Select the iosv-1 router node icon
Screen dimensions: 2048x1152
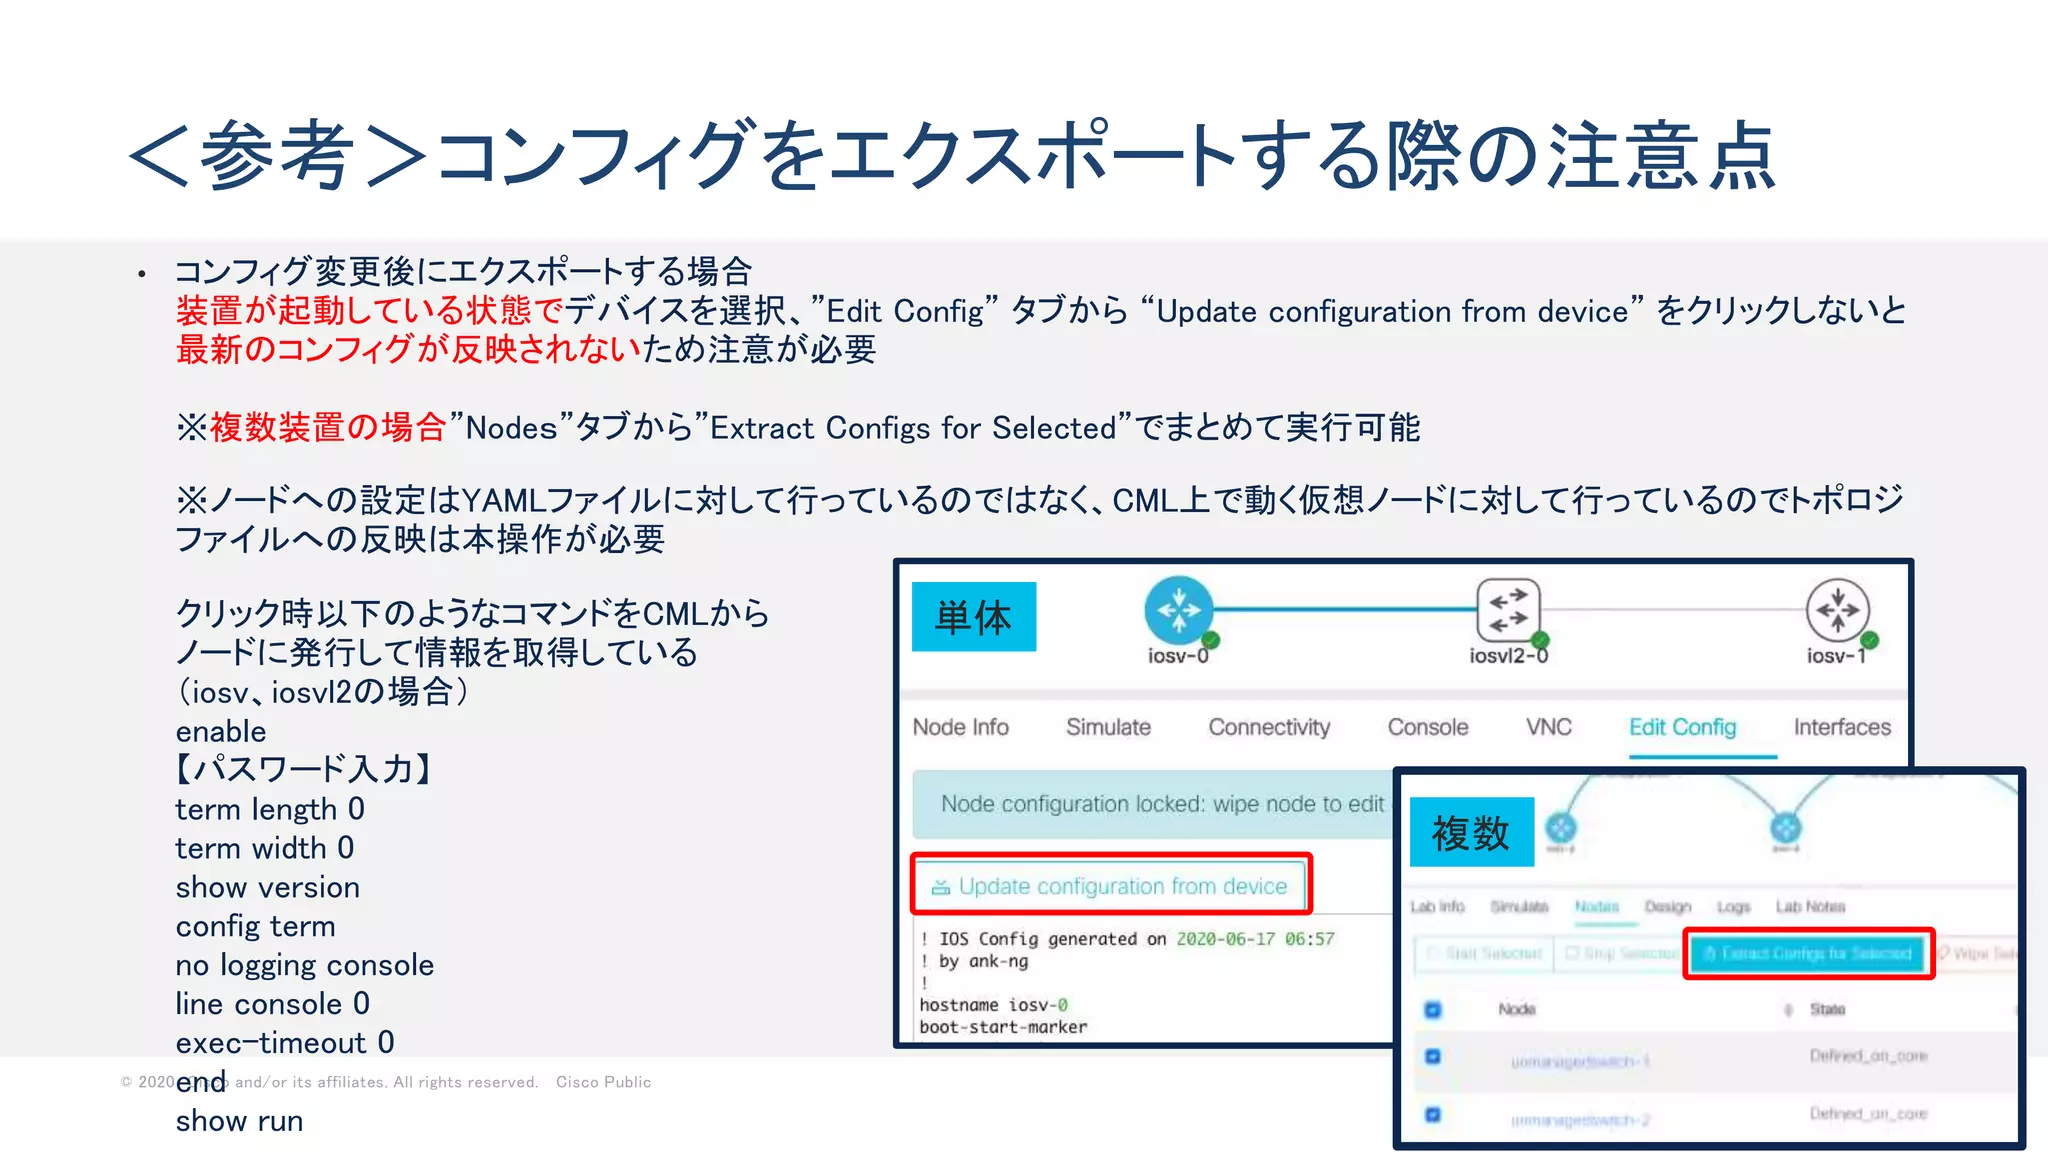tap(1838, 610)
